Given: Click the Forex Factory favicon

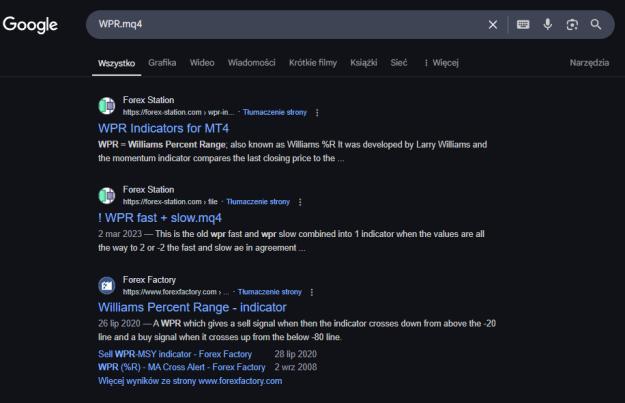Looking at the screenshot, I should pyautogui.click(x=107, y=285).
